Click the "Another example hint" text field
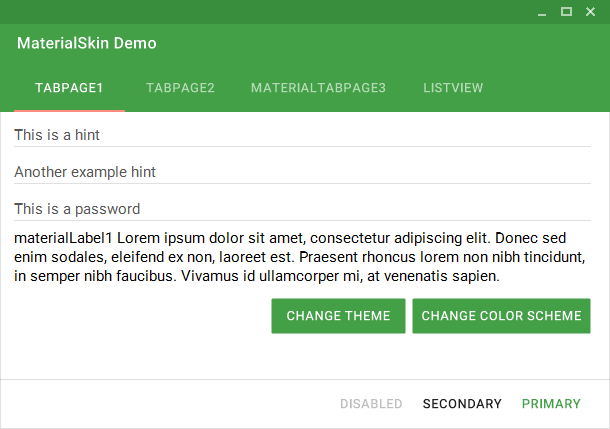 pyautogui.click(x=302, y=172)
